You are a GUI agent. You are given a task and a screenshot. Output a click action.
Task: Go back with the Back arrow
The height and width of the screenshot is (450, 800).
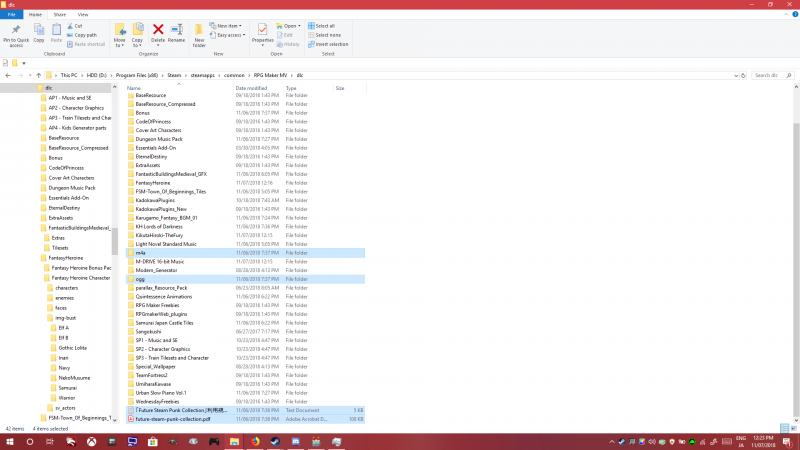[8, 76]
